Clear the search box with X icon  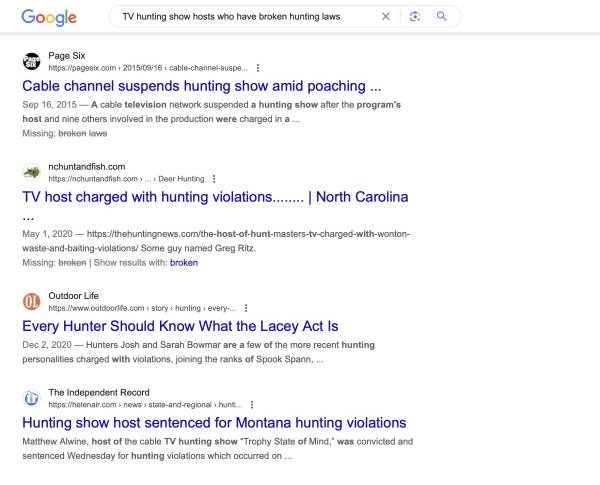pos(386,16)
